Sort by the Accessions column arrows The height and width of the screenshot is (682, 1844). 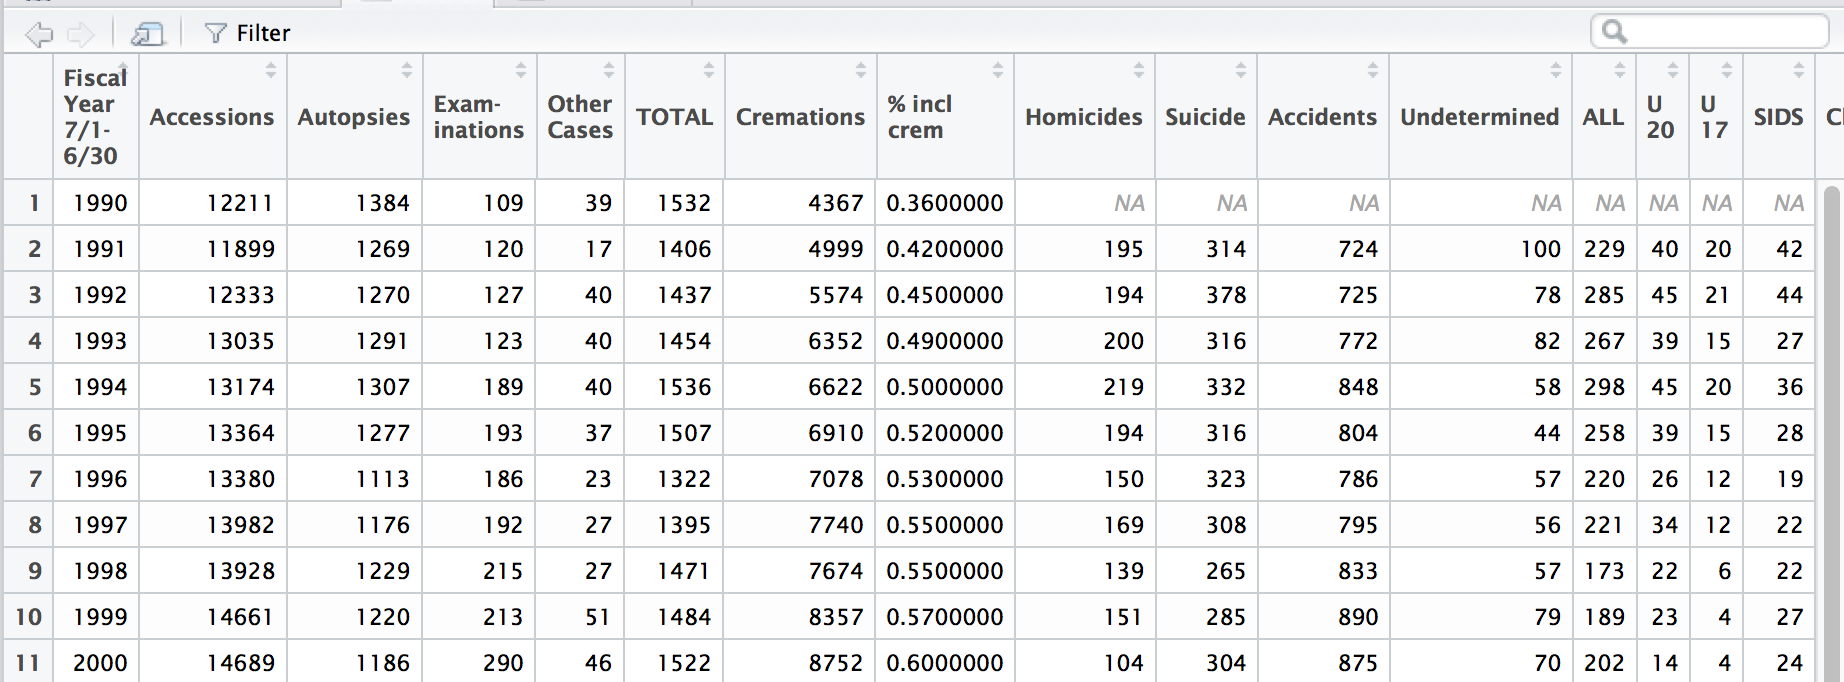pos(270,70)
